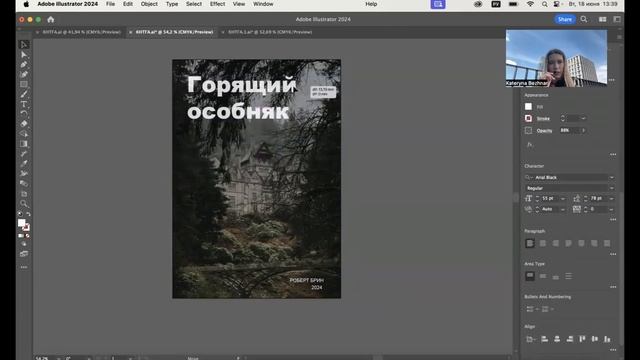Open the Type menu
Image resolution: width=640 pixels, height=360 pixels.
click(x=172, y=4)
